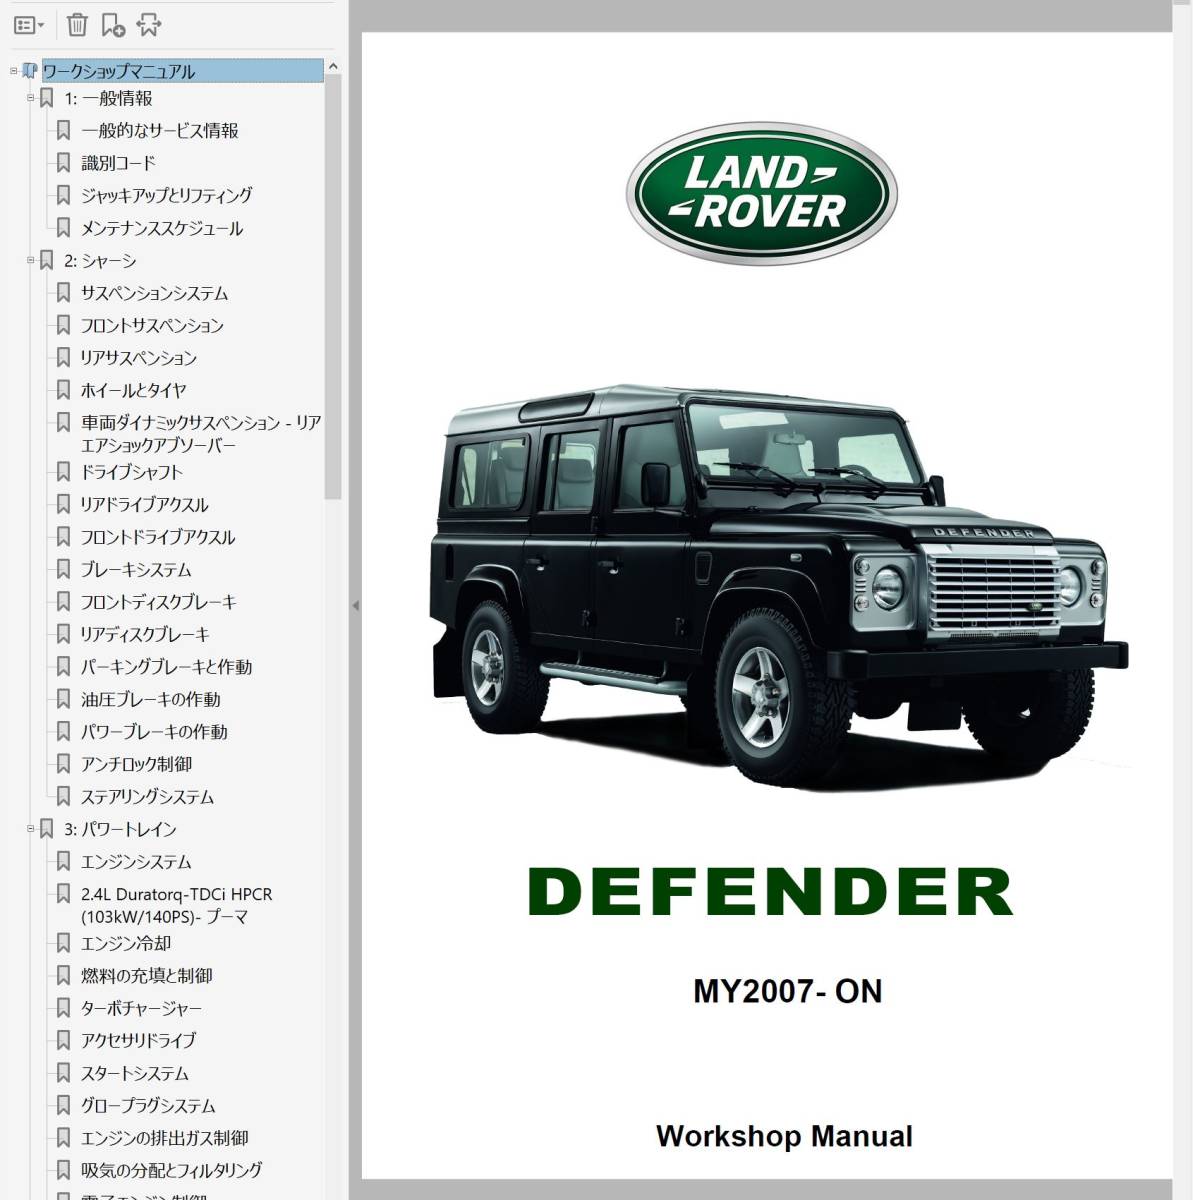Collapse the ワークショップマニュアル root node
1193x1200 pixels.
[14, 71]
